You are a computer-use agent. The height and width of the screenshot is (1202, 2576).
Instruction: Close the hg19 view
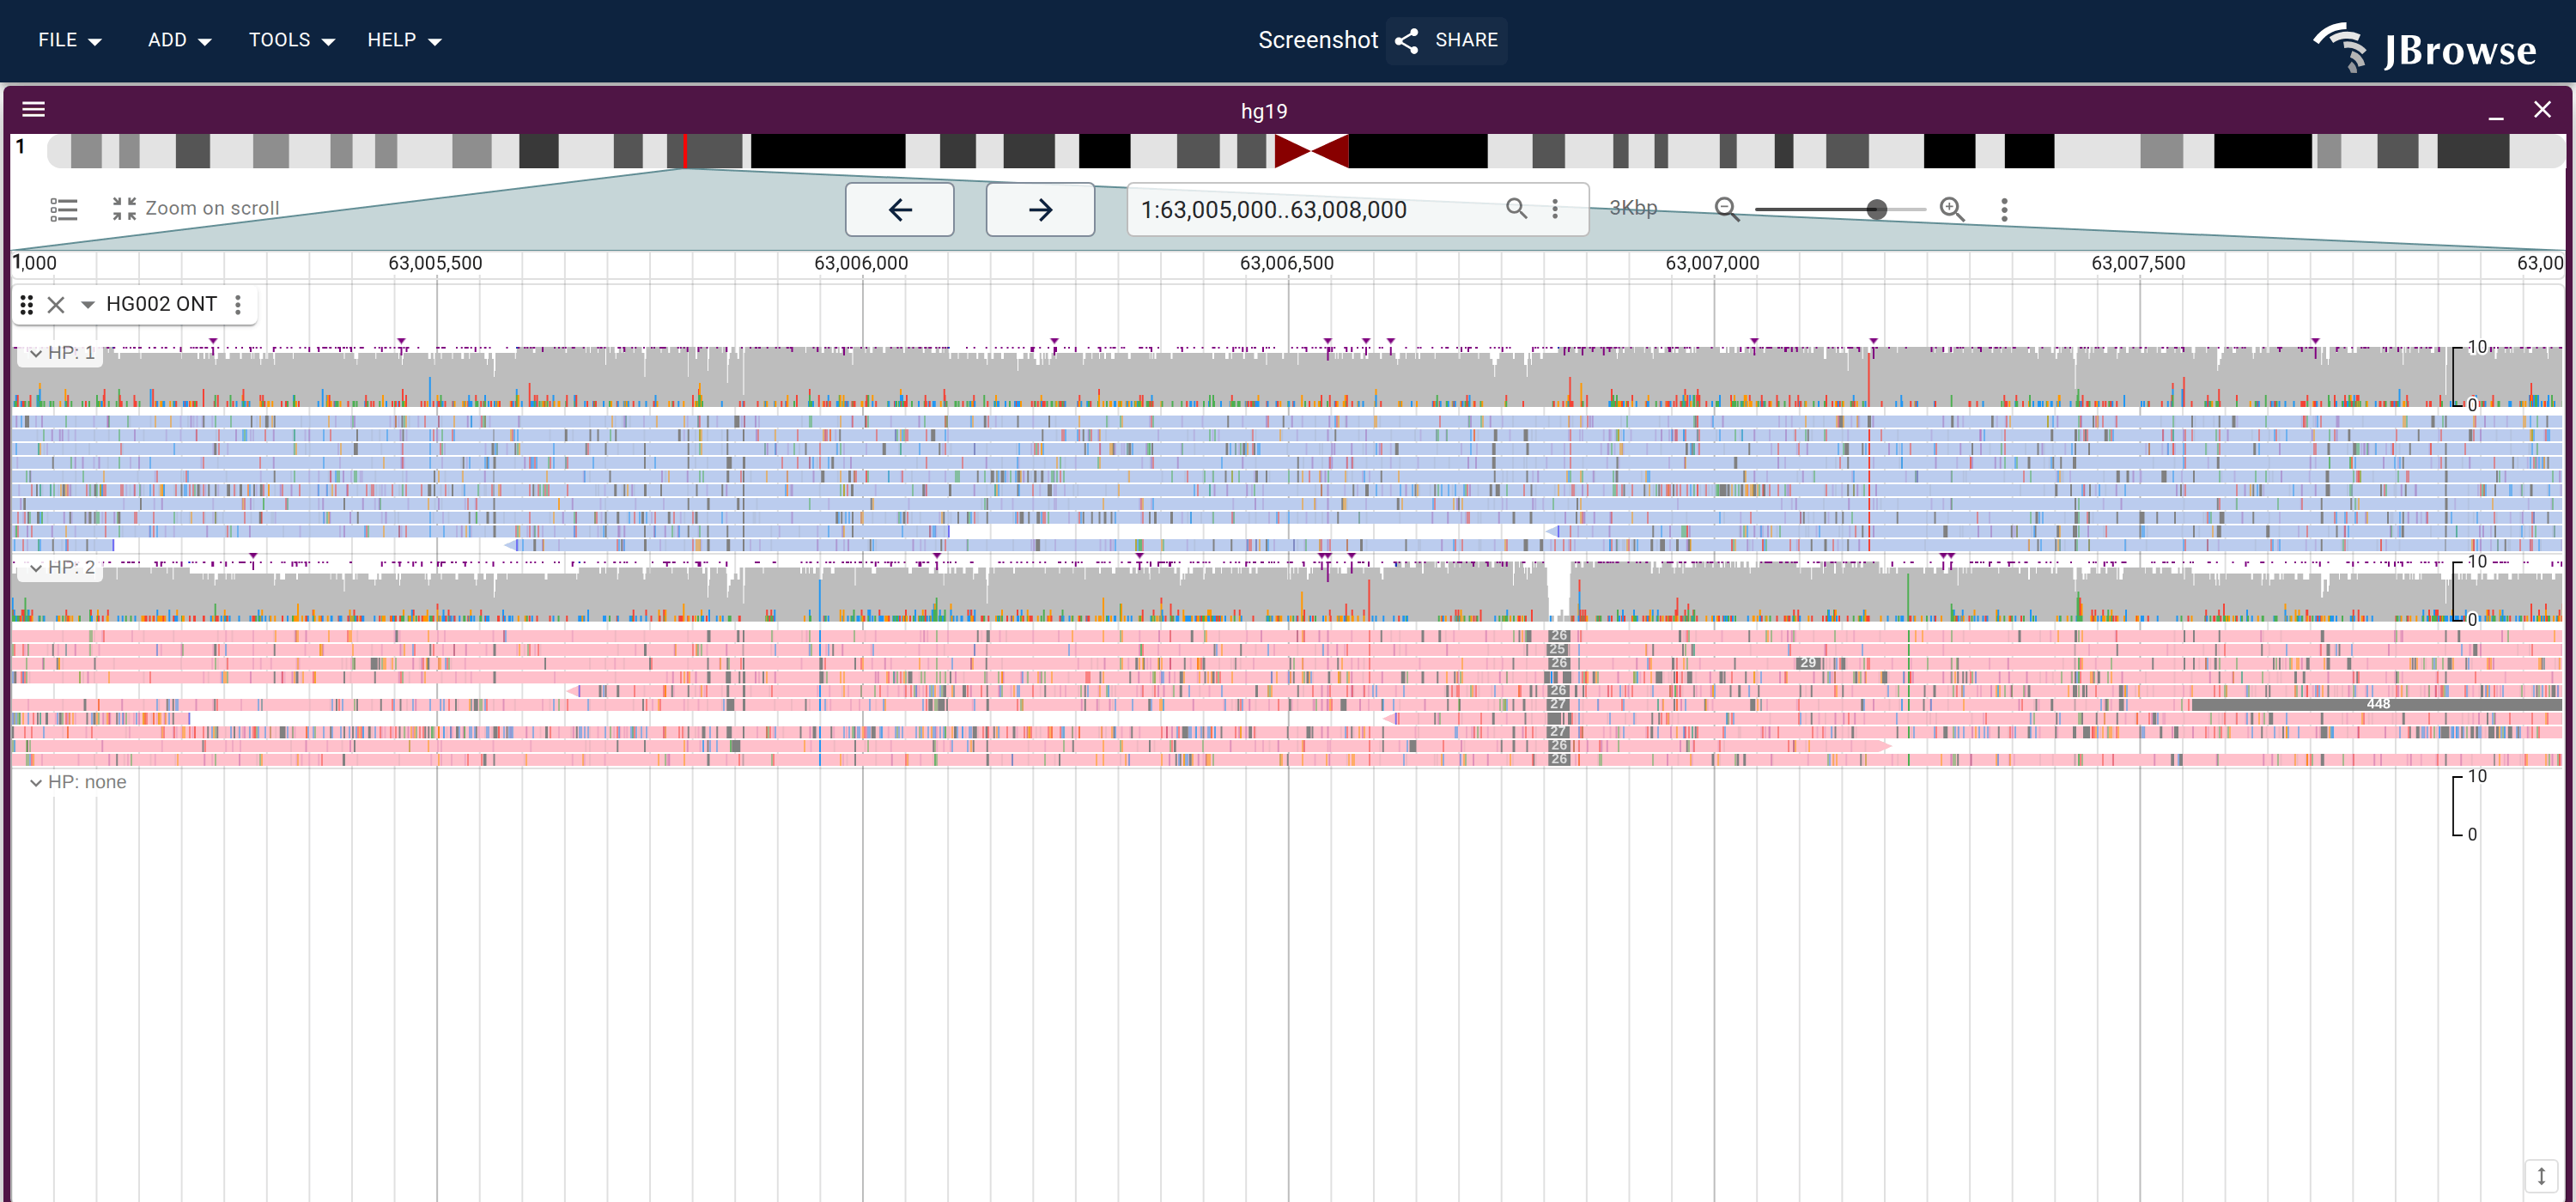(x=2542, y=110)
